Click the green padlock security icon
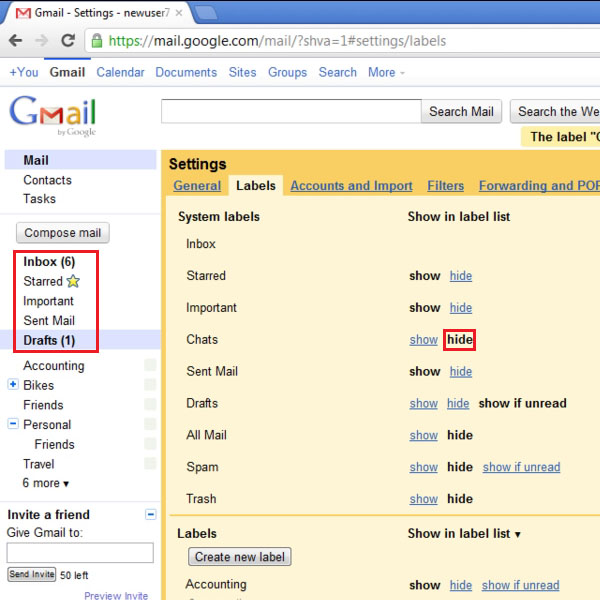The image size is (600, 600). click(x=97, y=41)
